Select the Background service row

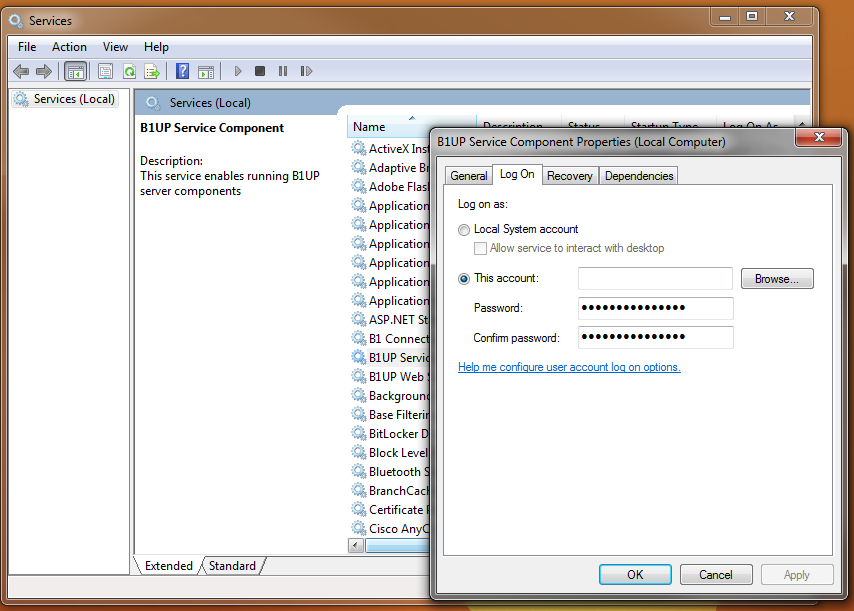pyautogui.click(x=391, y=395)
